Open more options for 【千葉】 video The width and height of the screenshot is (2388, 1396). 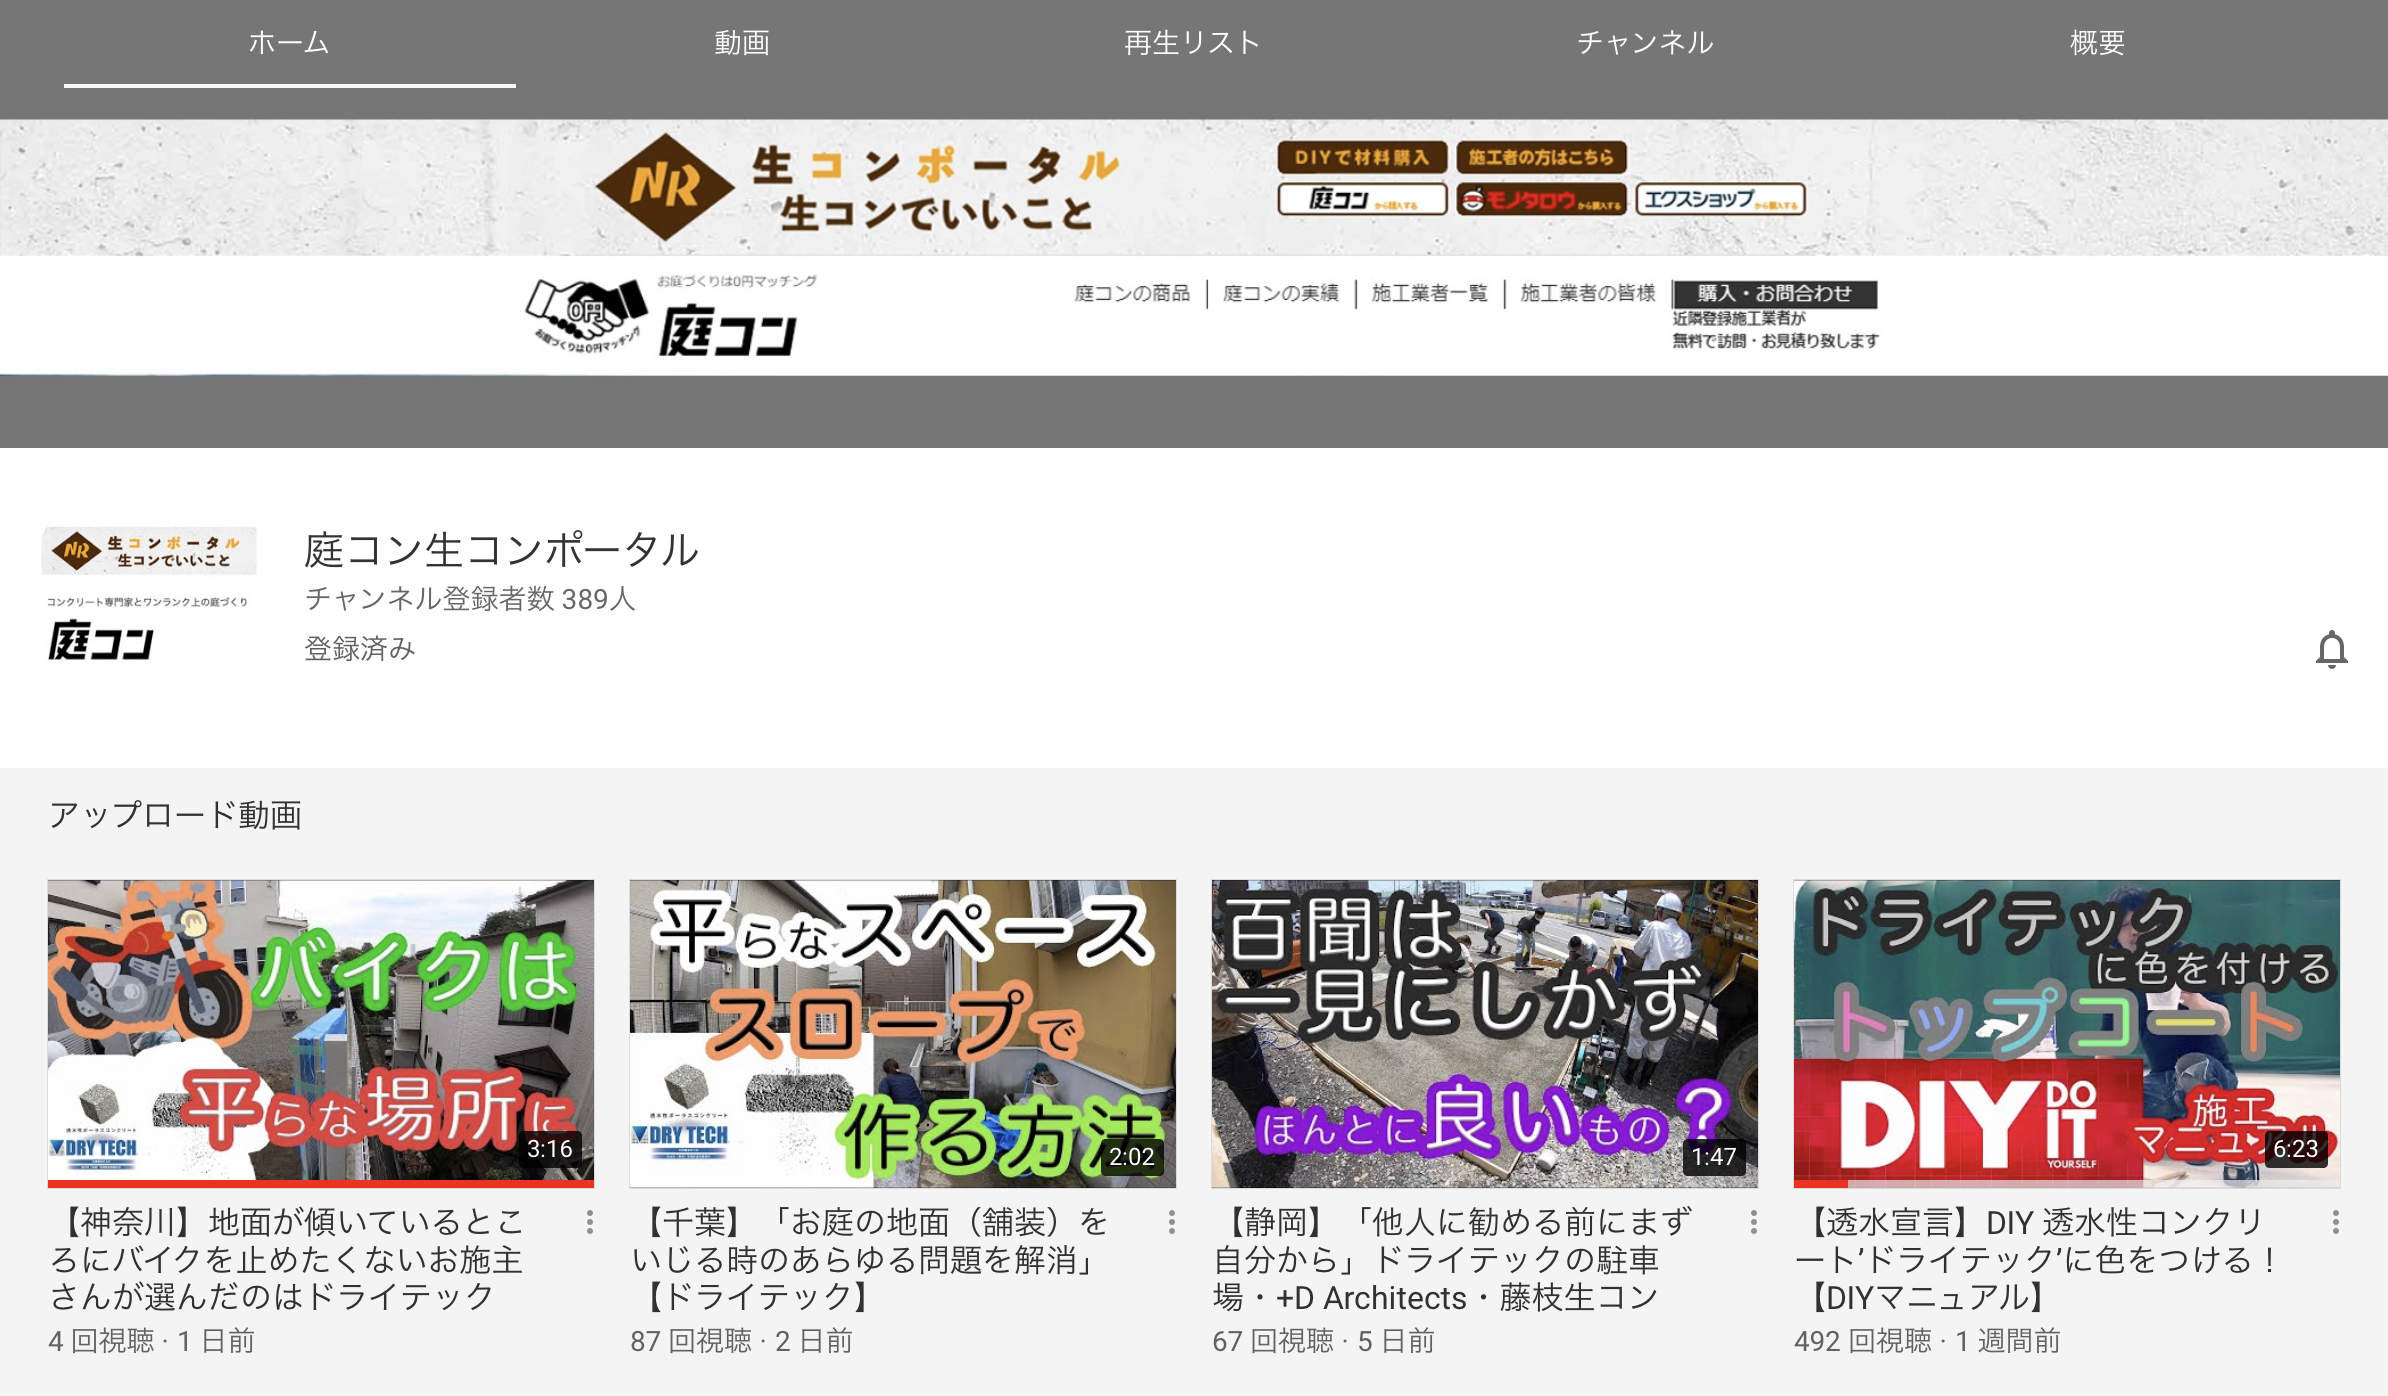(x=1172, y=1222)
